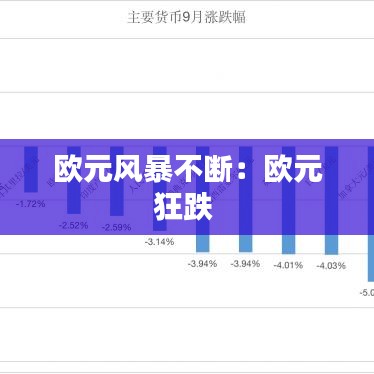Select the -4.03% data label

point(331,266)
